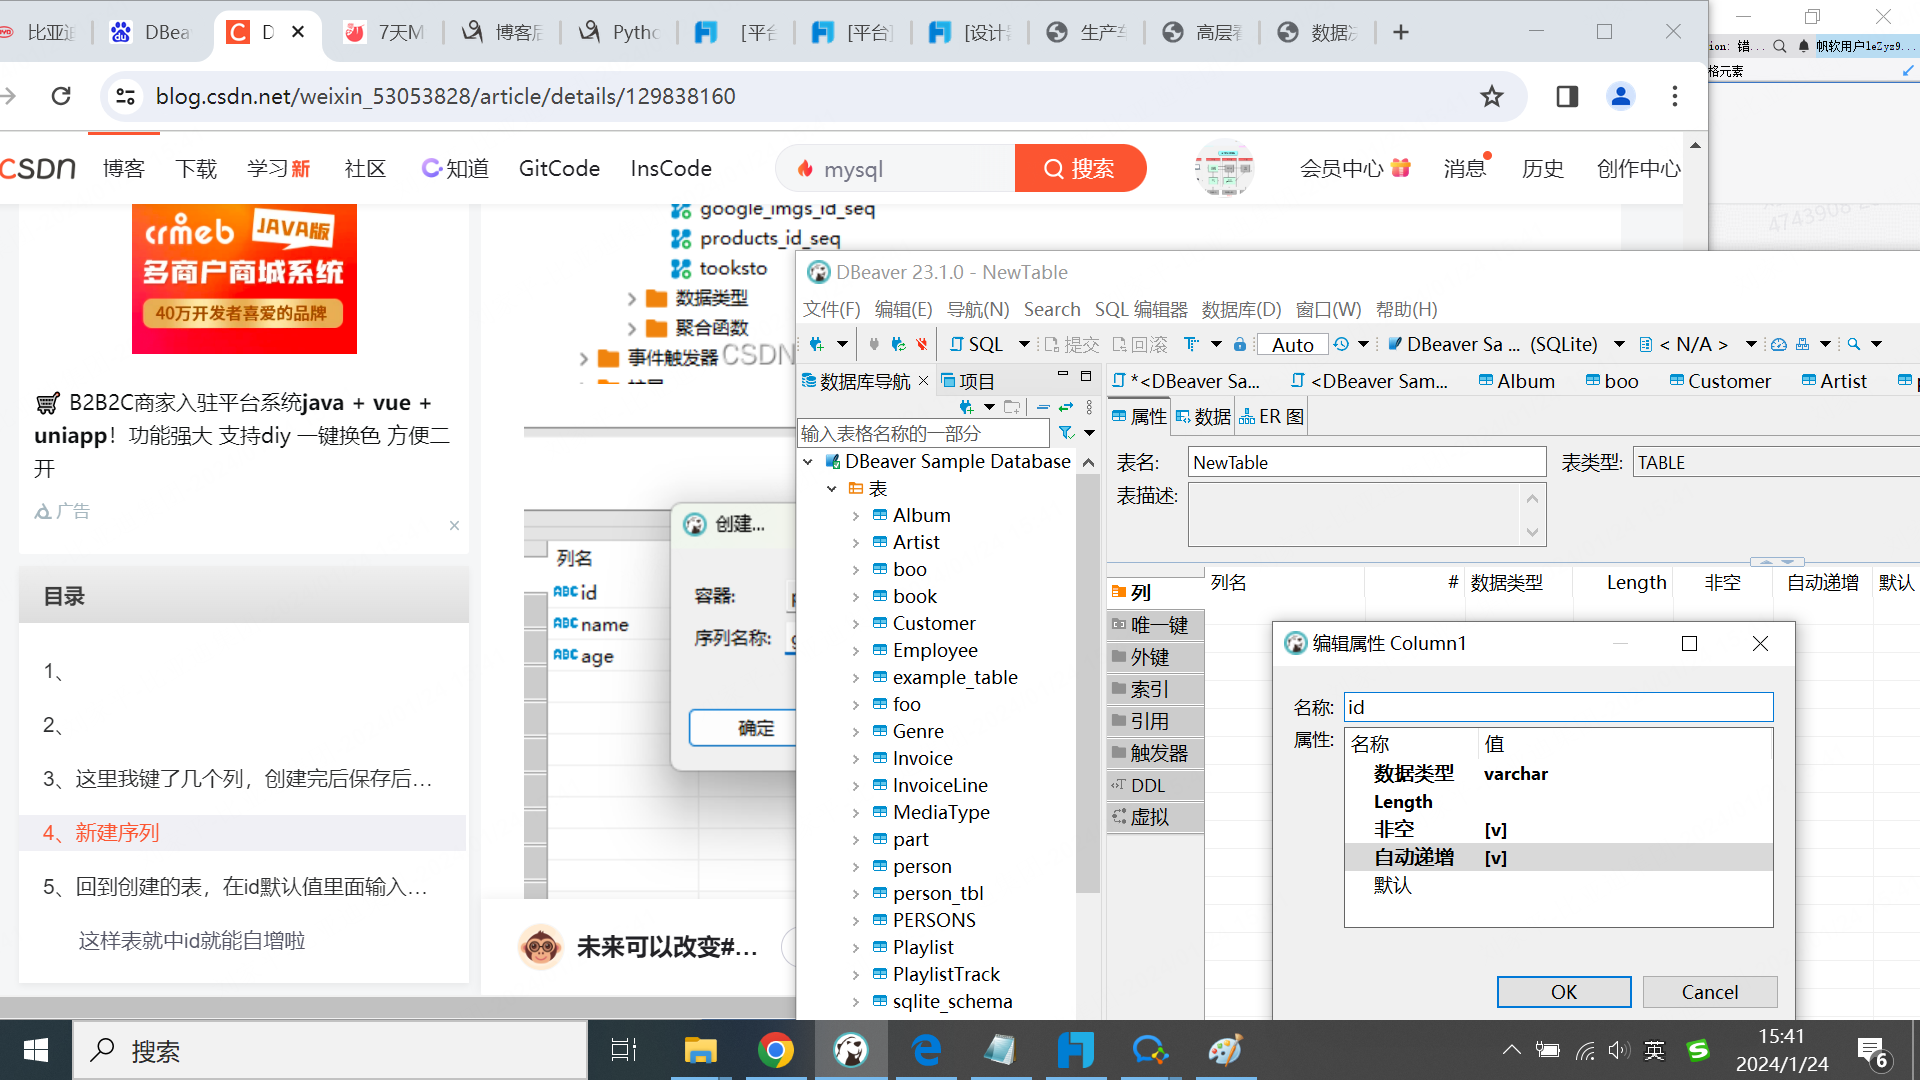Click the navigator filter funnel icon
This screenshot has height=1080, width=1920.
coord(1067,433)
